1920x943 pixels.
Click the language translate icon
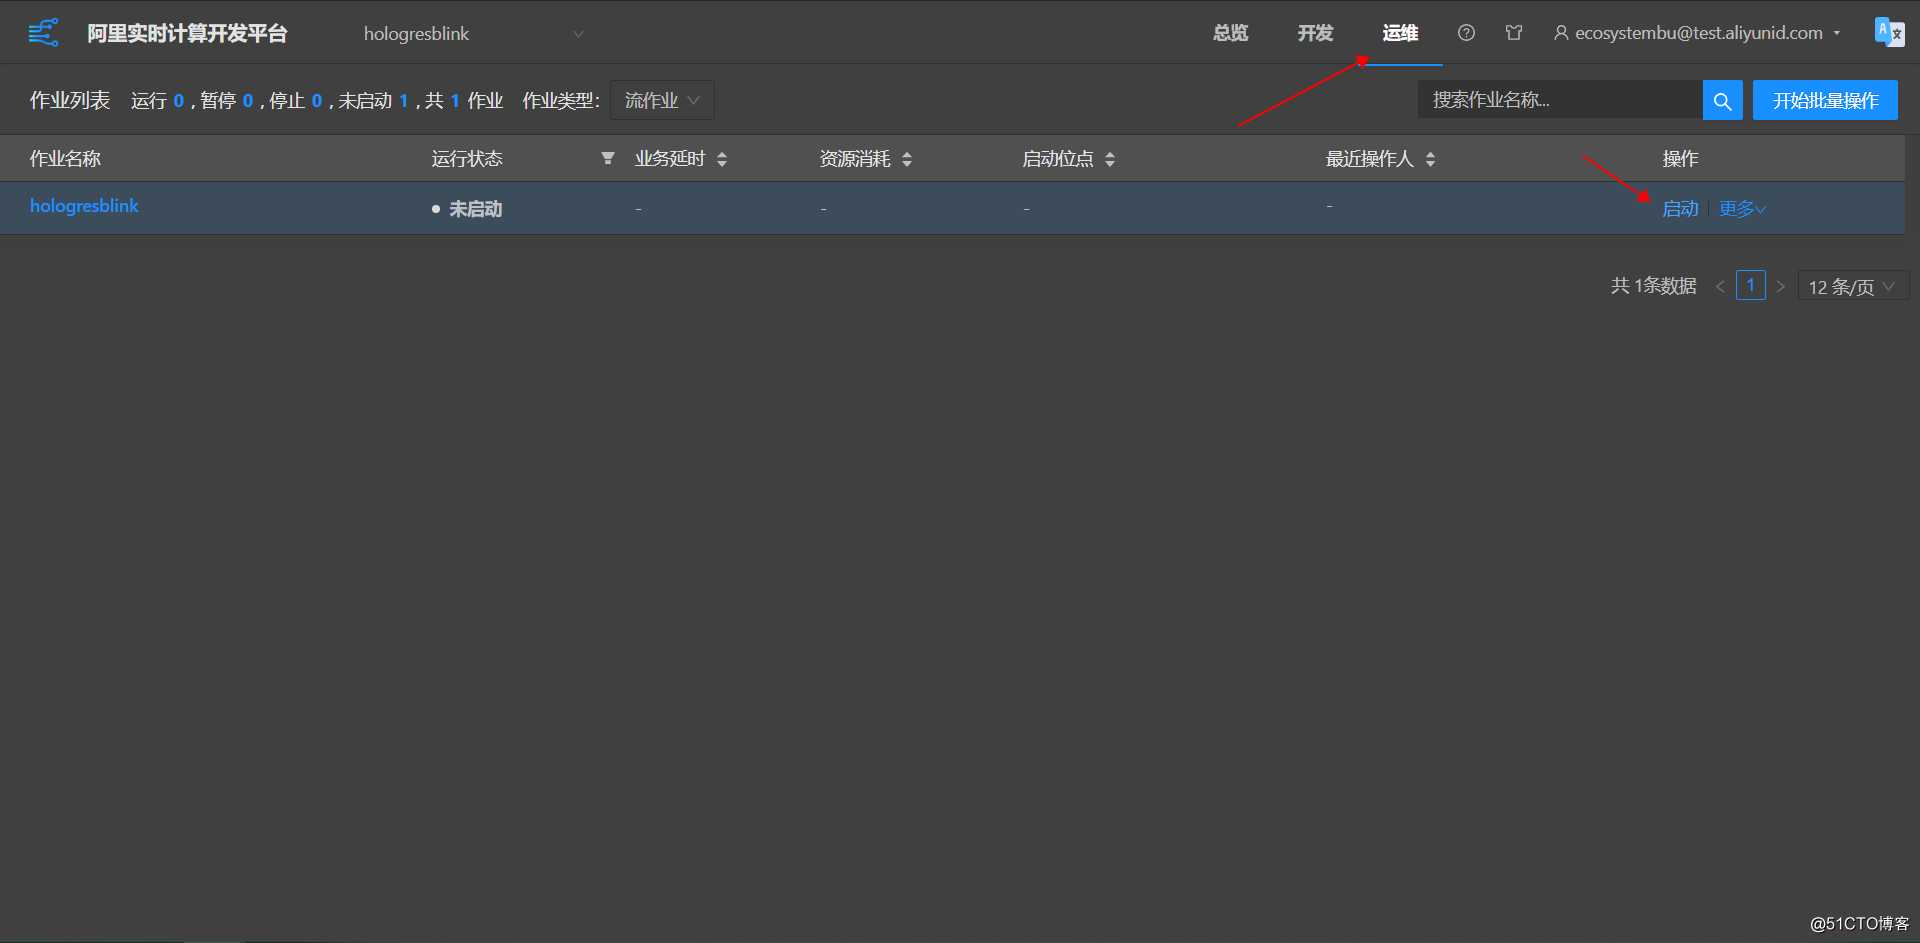(x=1888, y=32)
